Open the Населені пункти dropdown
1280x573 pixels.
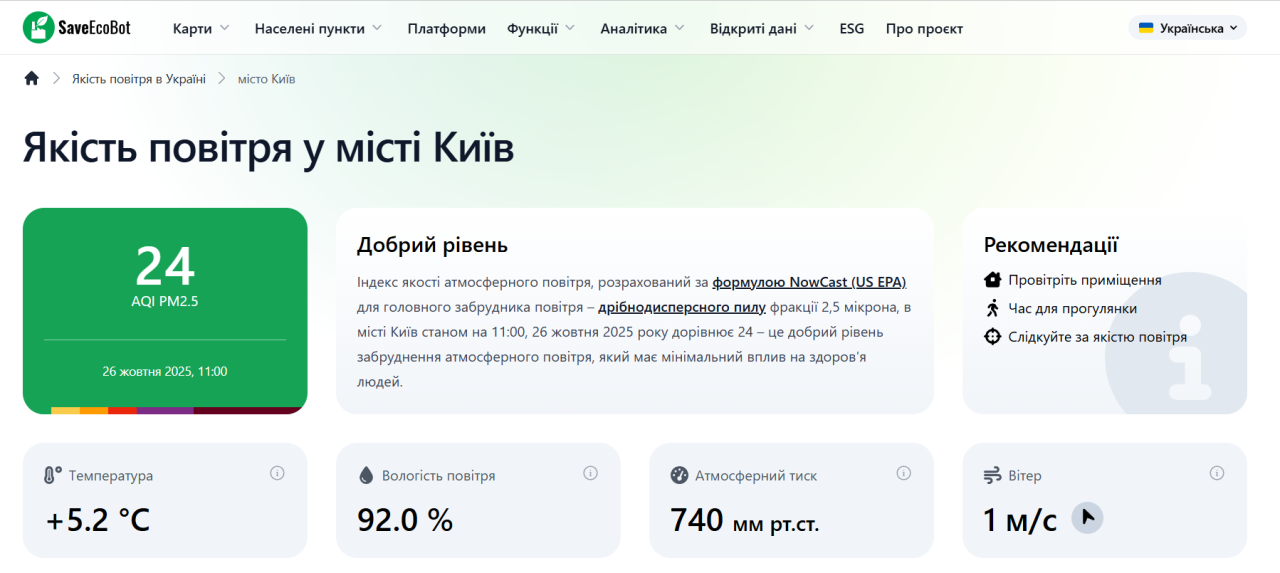pos(318,29)
